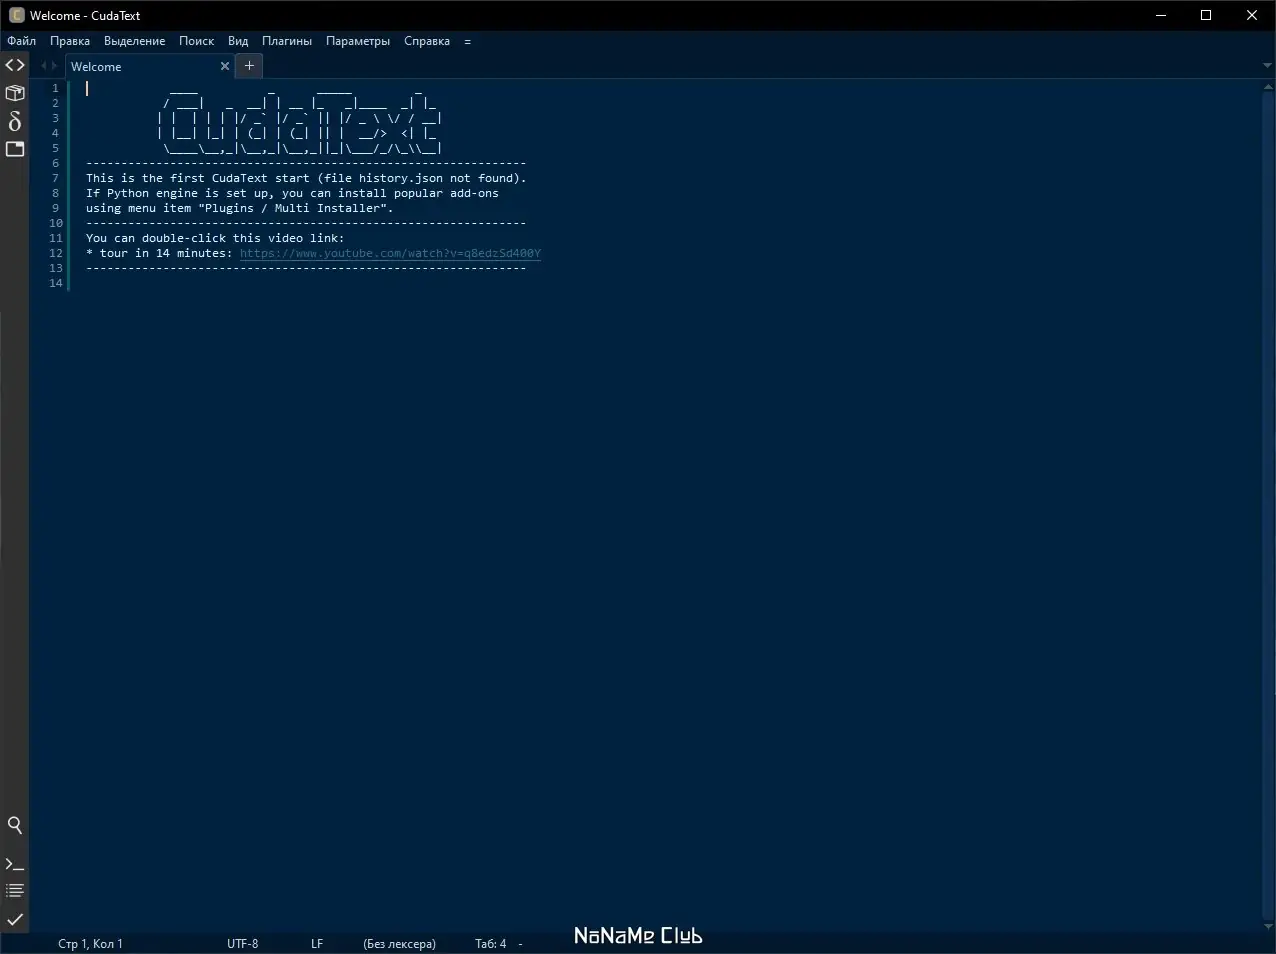Open the Вид menu
The height and width of the screenshot is (954, 1276).
coord(238,41)
